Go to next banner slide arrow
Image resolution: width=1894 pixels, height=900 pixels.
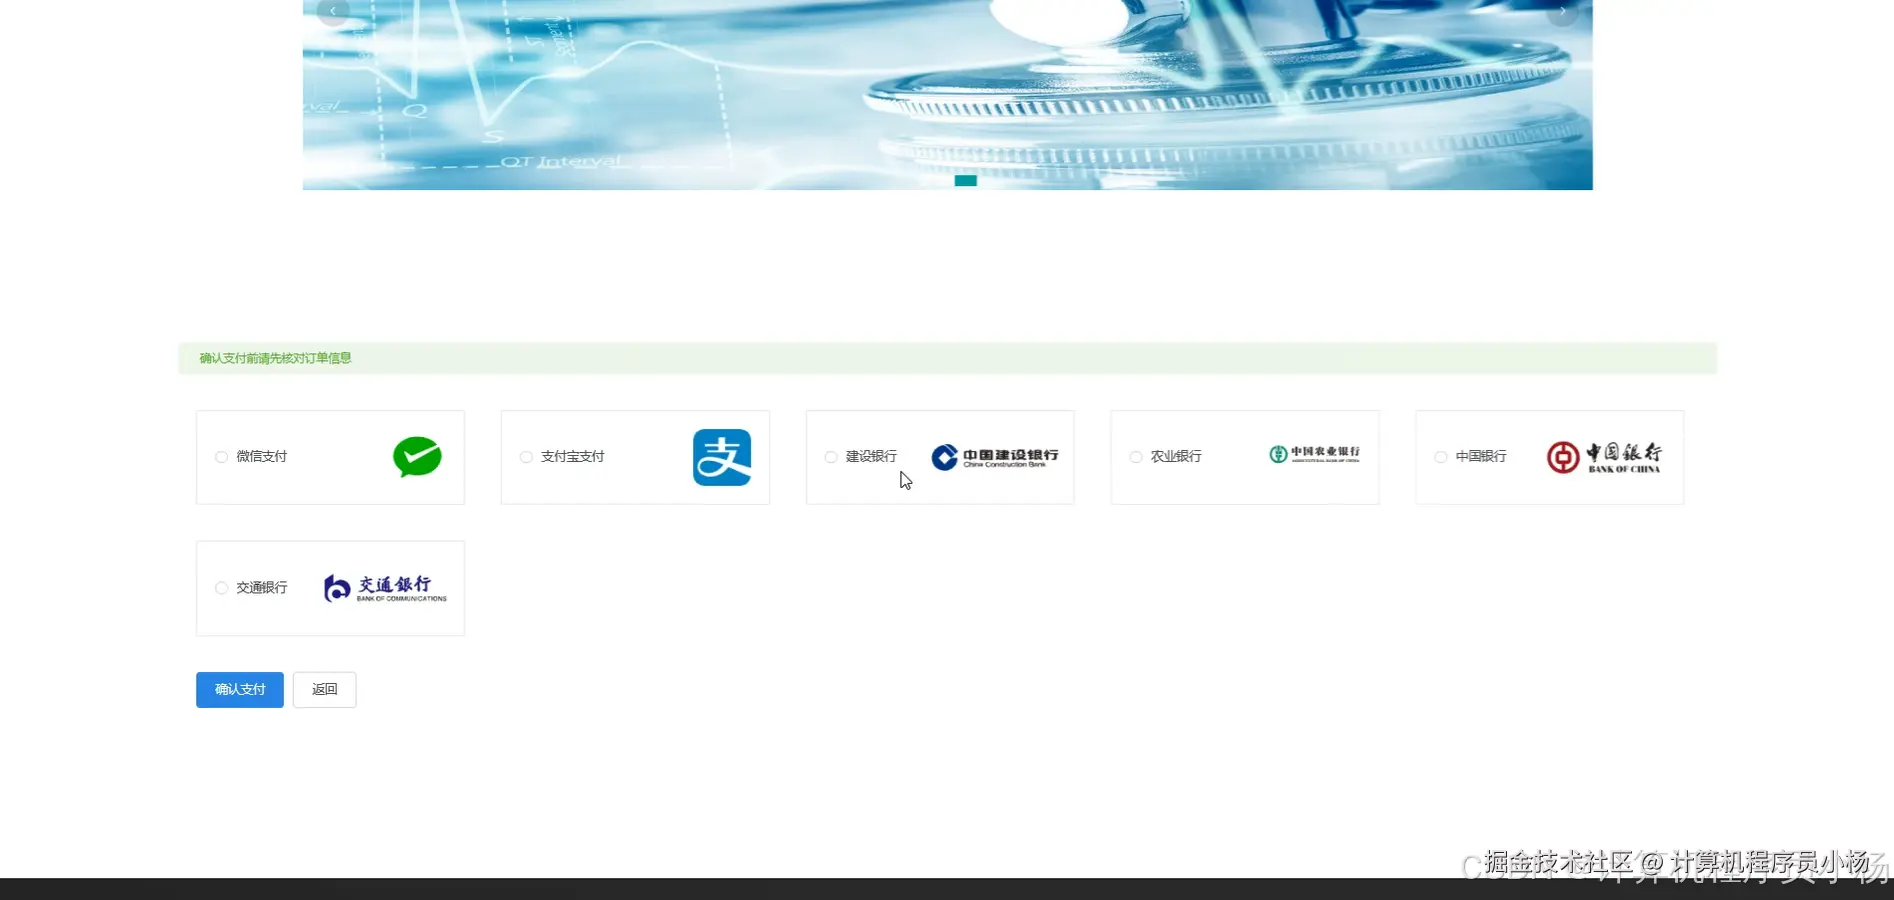tap(1562, 11)
